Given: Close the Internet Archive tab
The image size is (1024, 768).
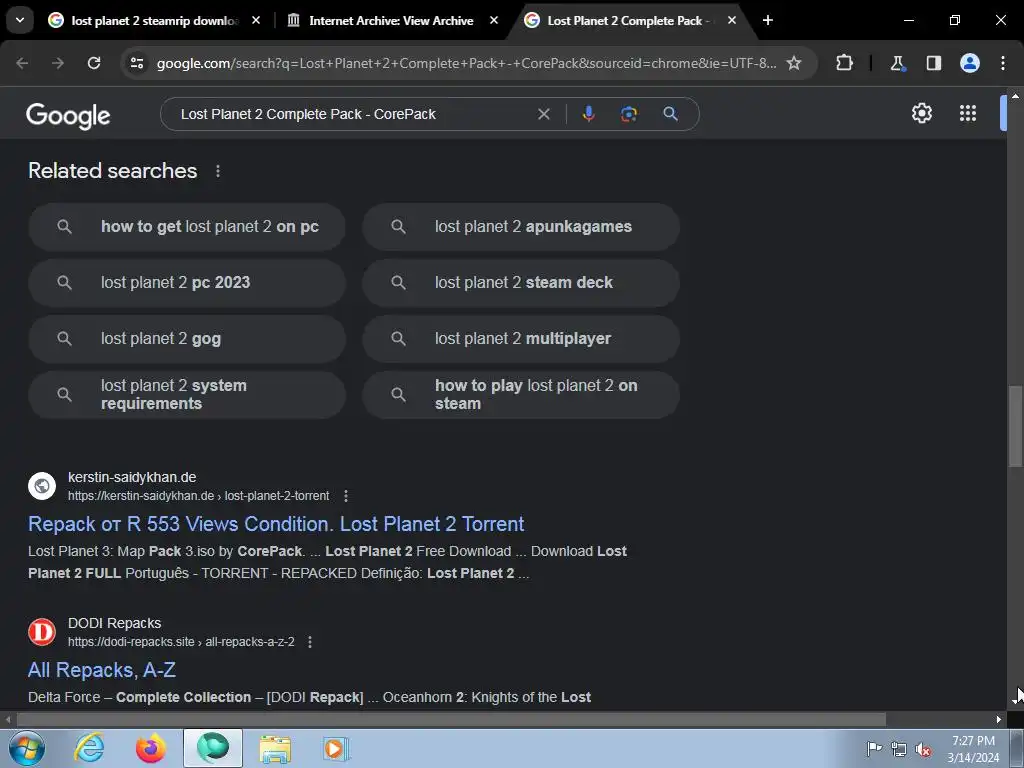Looking at the screenshot, I should (494, 20).
